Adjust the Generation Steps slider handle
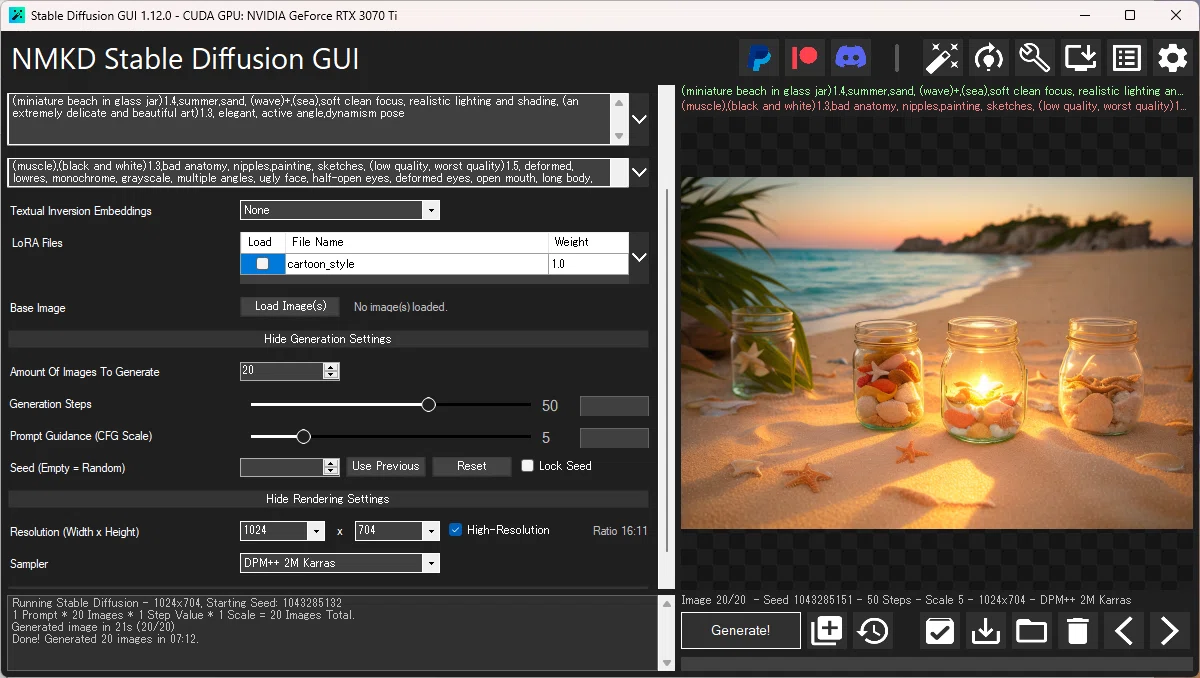1200x678 pixels. click(429, 405)
